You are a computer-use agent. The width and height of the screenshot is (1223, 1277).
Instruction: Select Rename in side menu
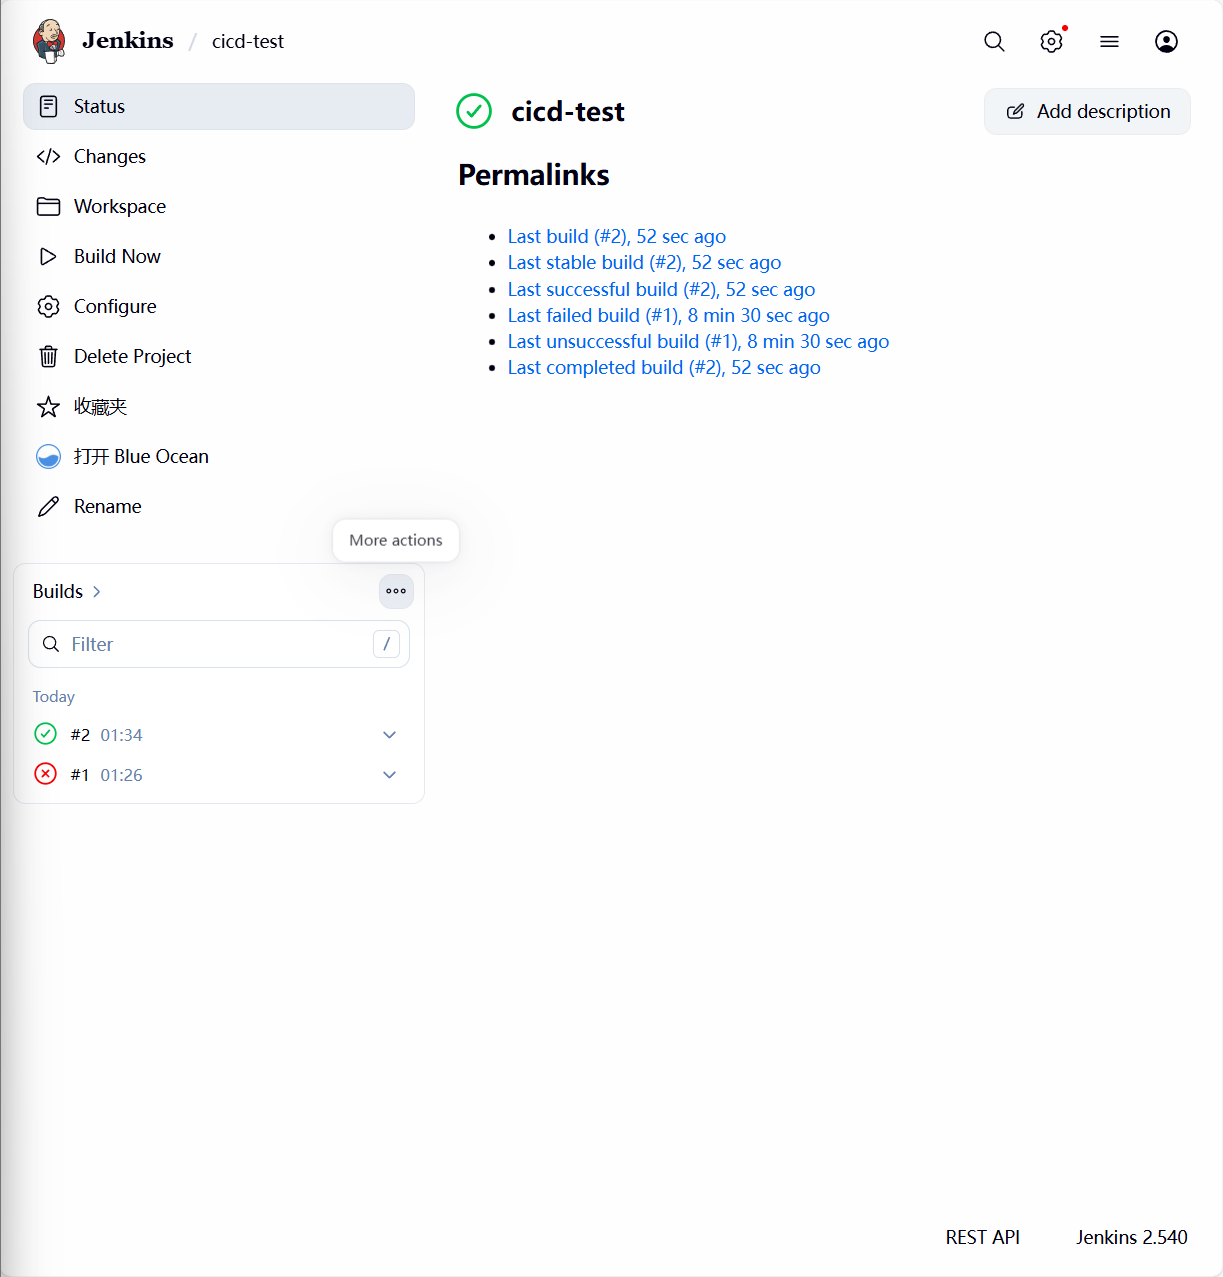pyautogui.click(x=219, y=506)
